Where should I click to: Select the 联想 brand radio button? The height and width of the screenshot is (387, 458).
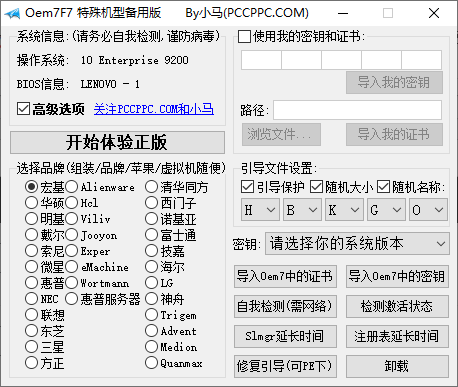[31, 315]
